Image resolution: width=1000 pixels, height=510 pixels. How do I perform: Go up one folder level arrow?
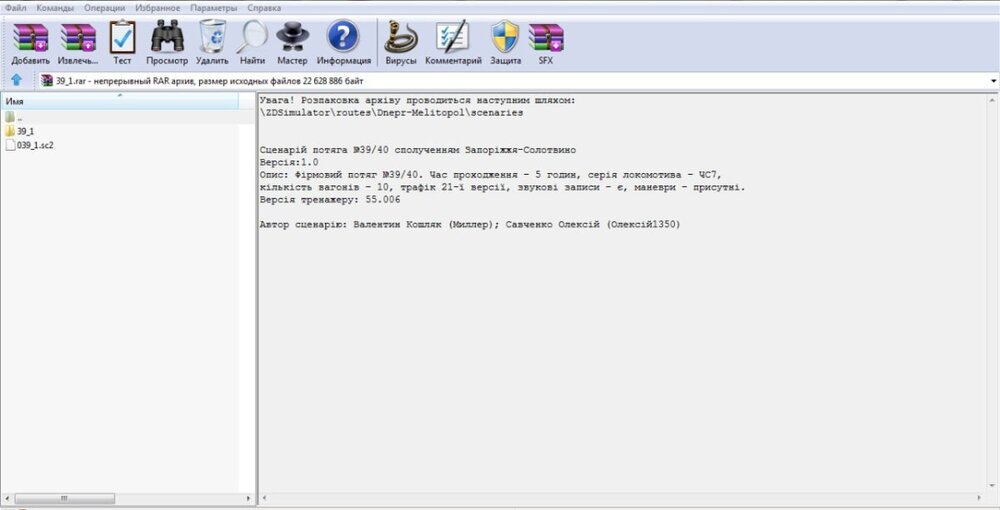pyautogui.click(x=17, y=80)
